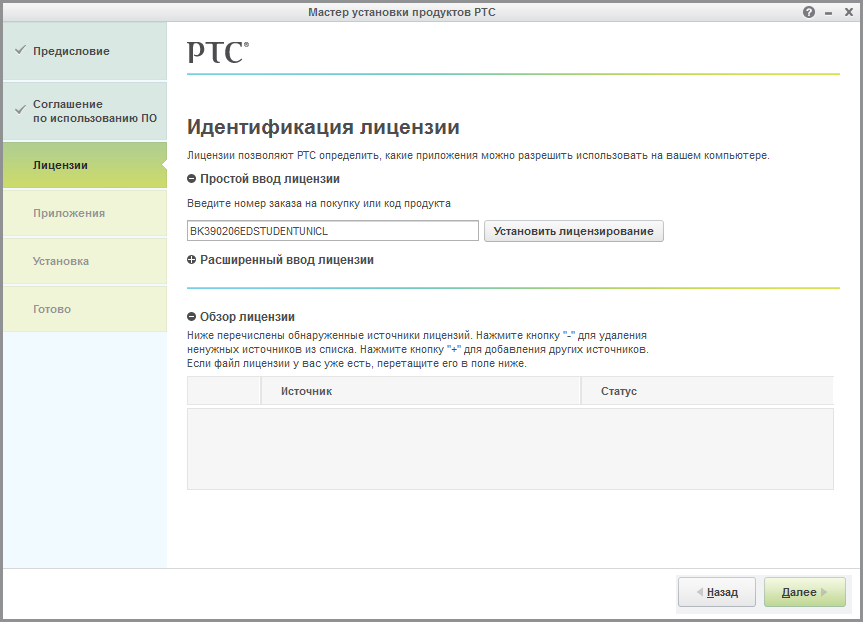Open the Соглашение по использованию ПО step
863x622 pixels.
pyautogui.click(x=85, y=111)
